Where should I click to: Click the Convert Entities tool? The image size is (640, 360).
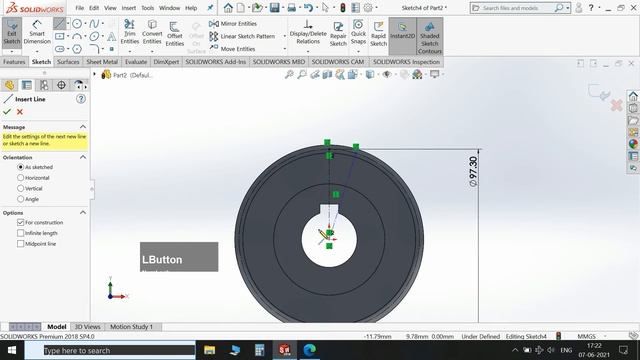click(152, 32)
